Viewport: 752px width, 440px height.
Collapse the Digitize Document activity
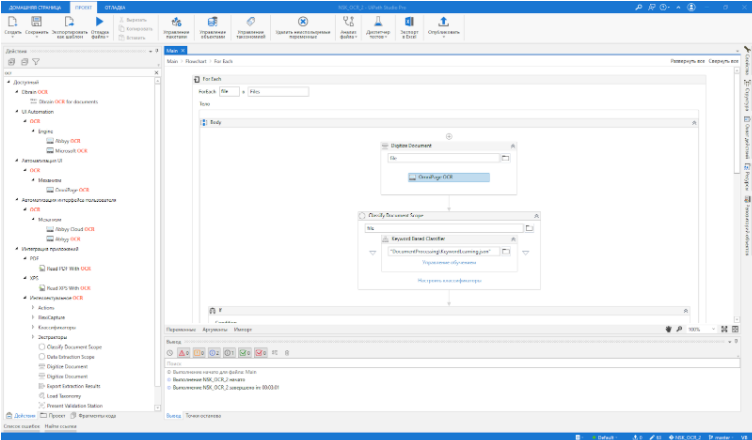(512, 146)
